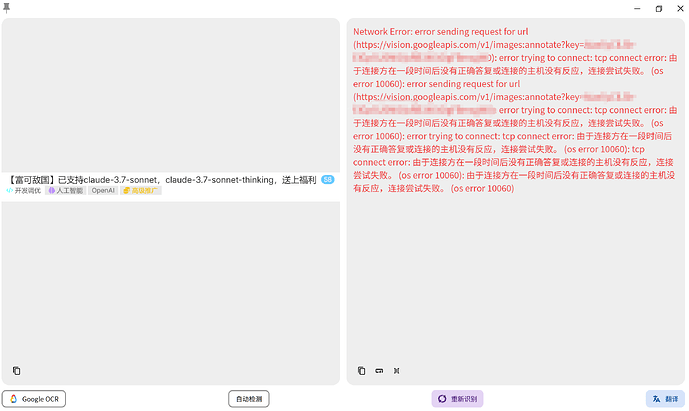Click the 富可敌国 claude-3.7-sonnet headline
The height and width of the screenshot is (411, 689).
pos(163,180)
